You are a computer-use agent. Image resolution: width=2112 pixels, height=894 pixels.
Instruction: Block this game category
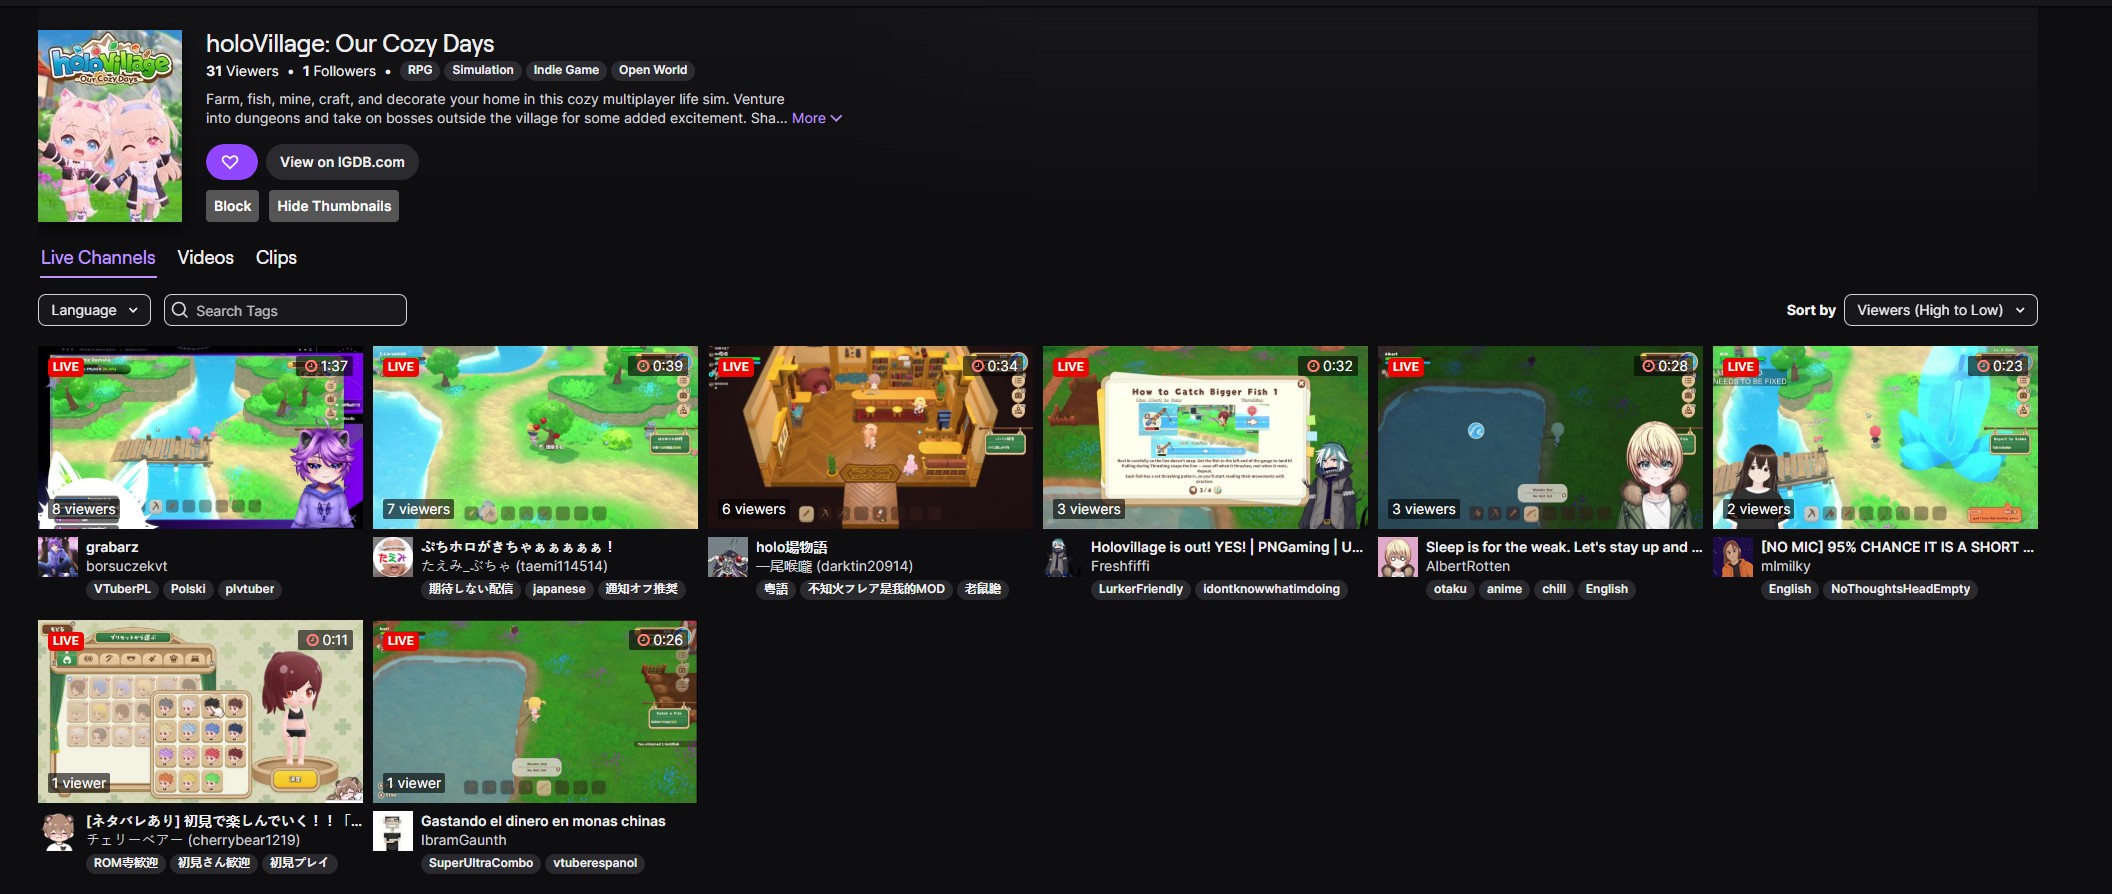point(232,206)
